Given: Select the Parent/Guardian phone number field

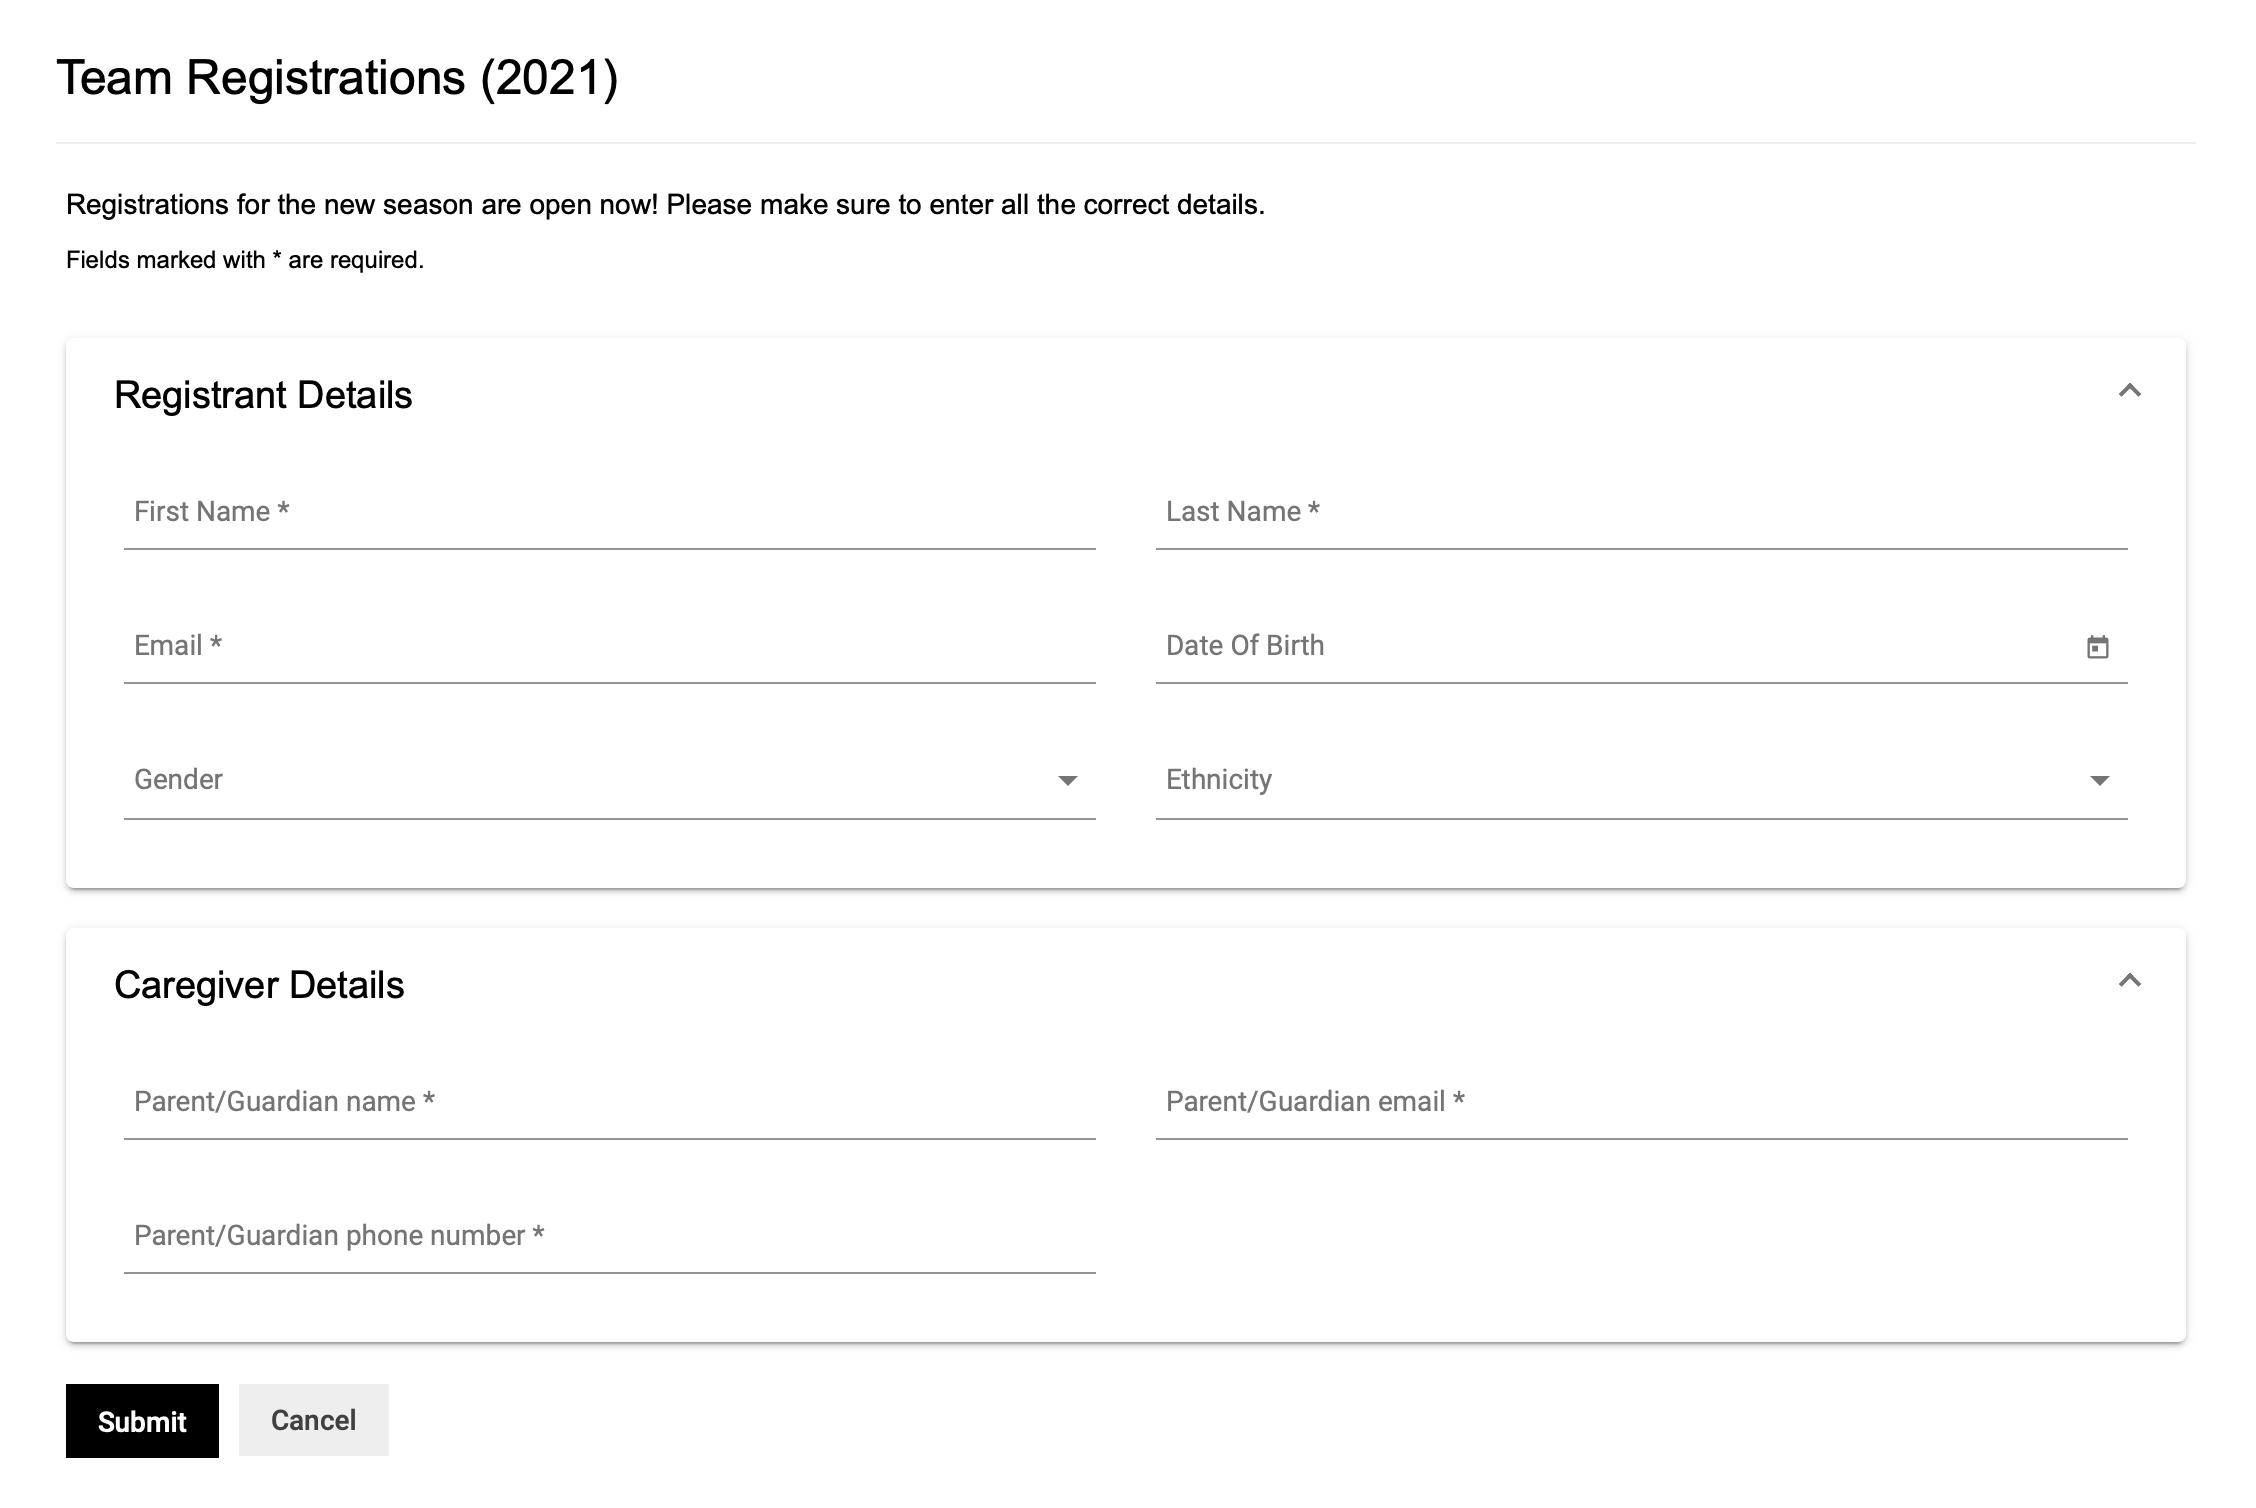Looking at the screenshot, I should (x=609, y=1237).
